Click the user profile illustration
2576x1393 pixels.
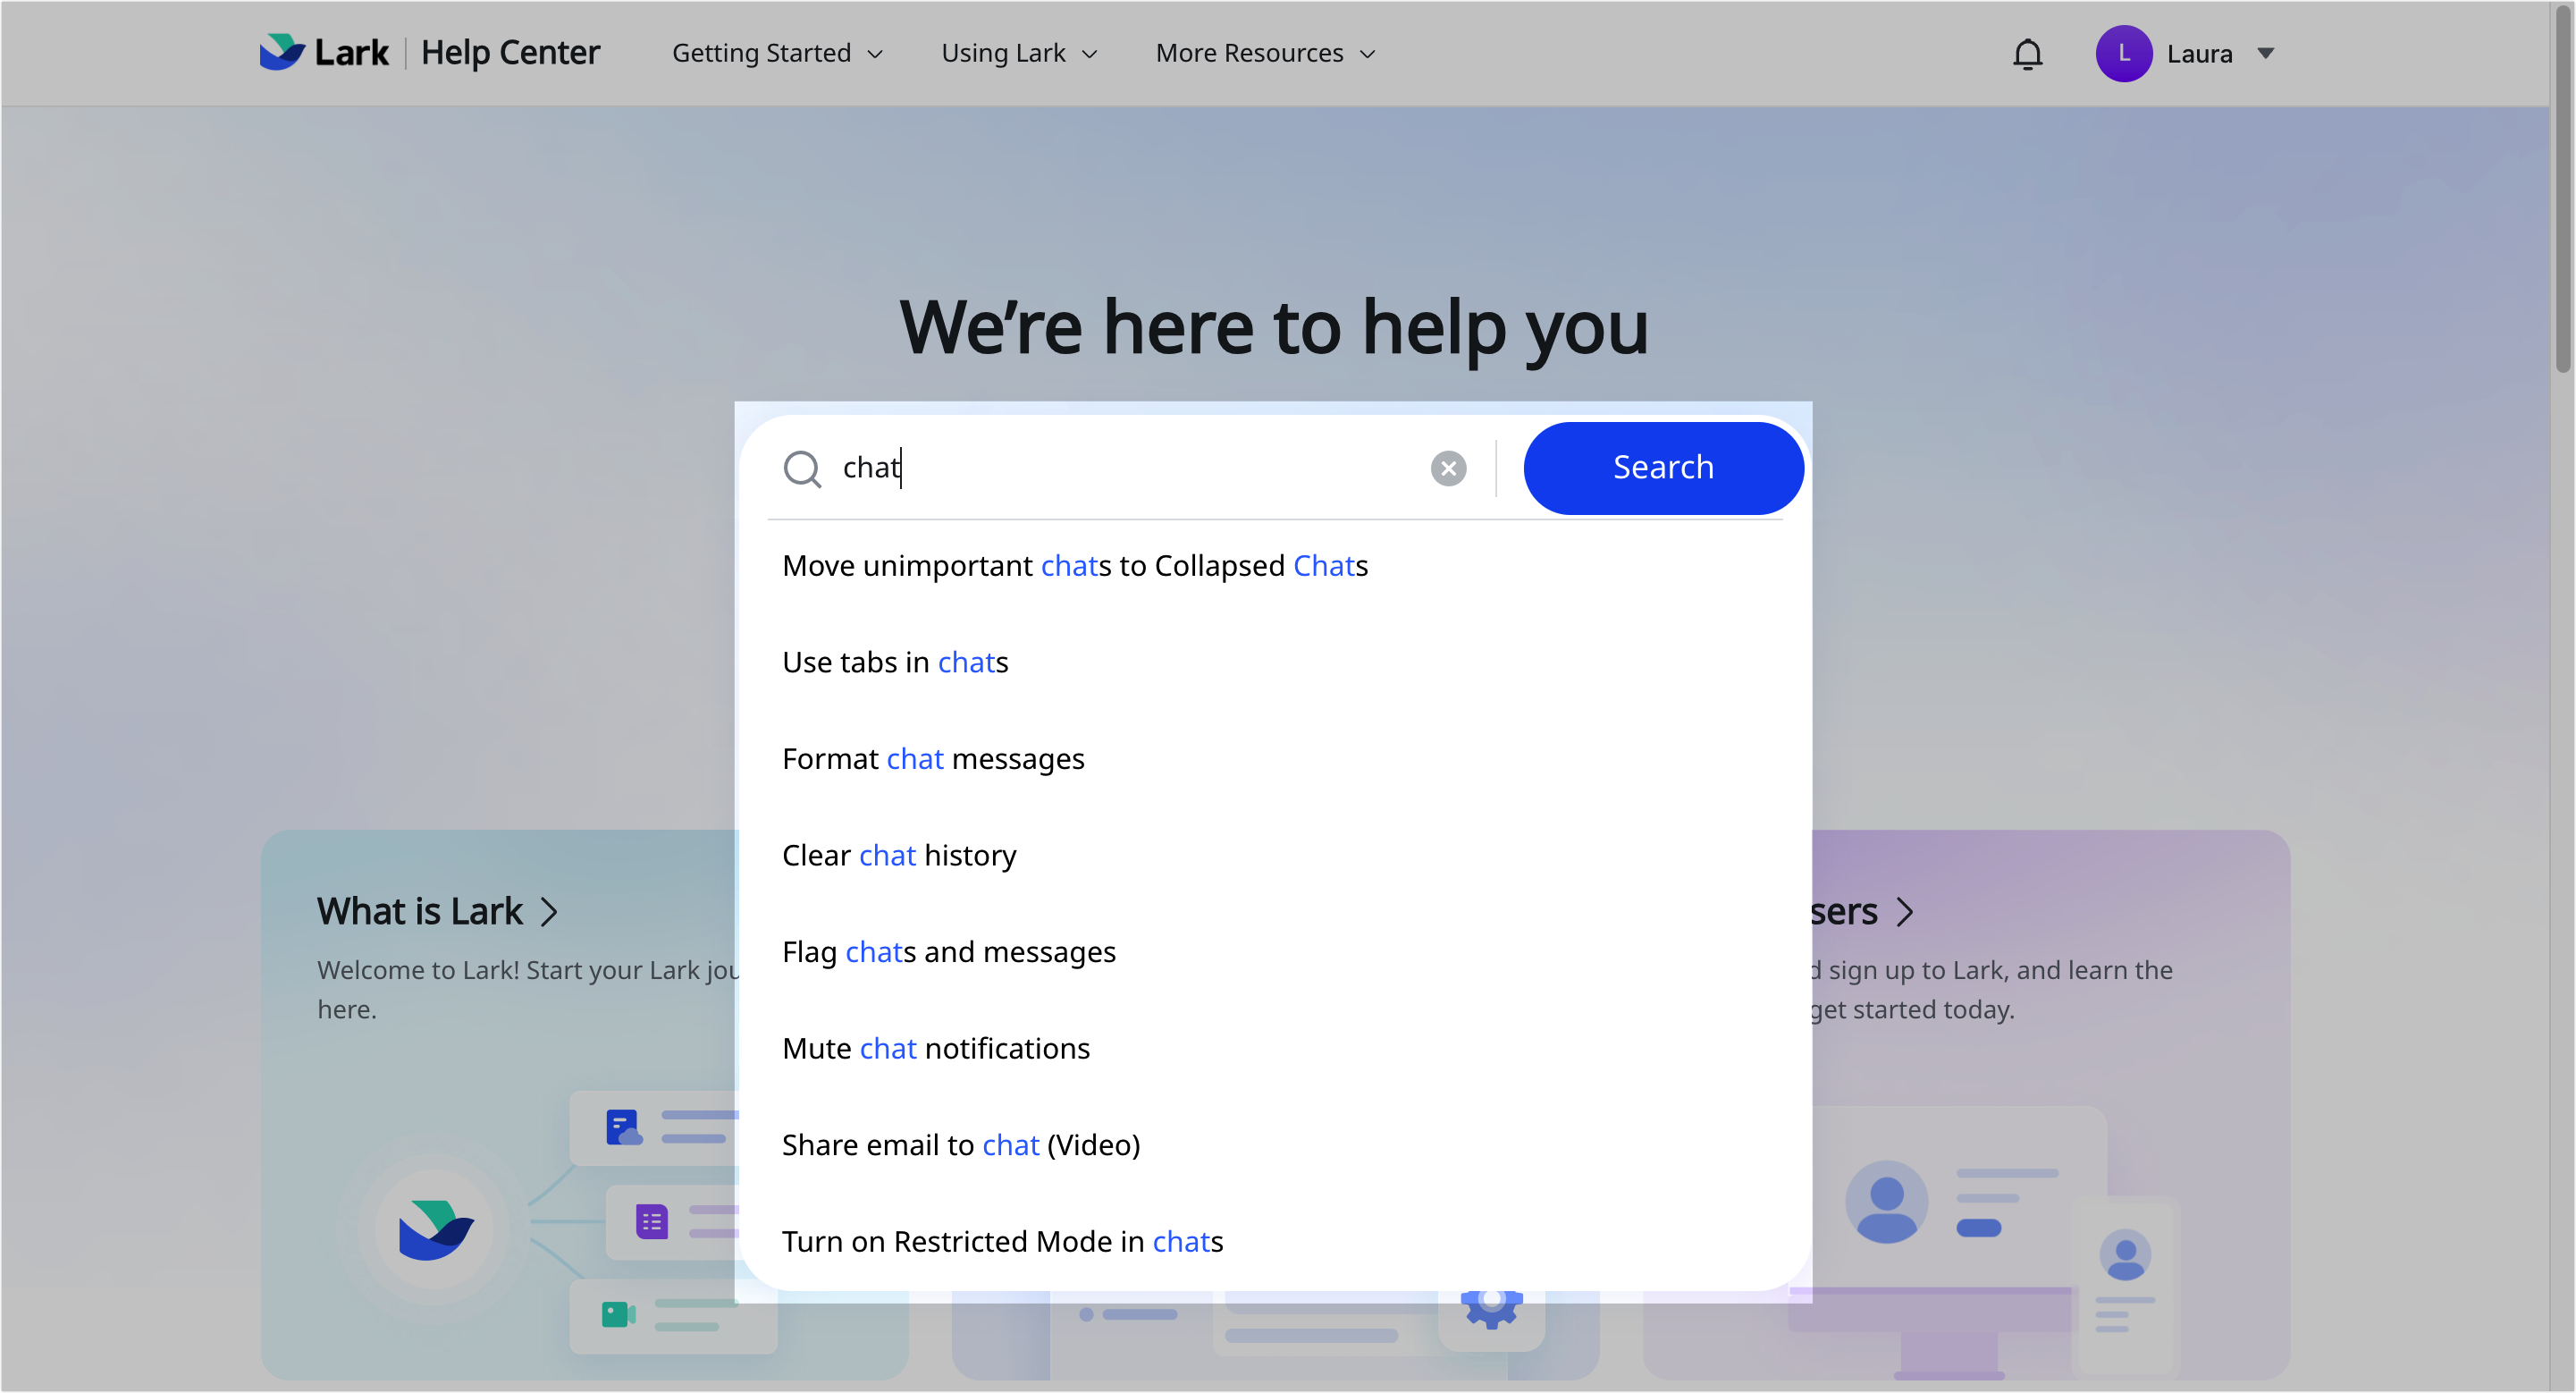(x=1886, y=1202)
